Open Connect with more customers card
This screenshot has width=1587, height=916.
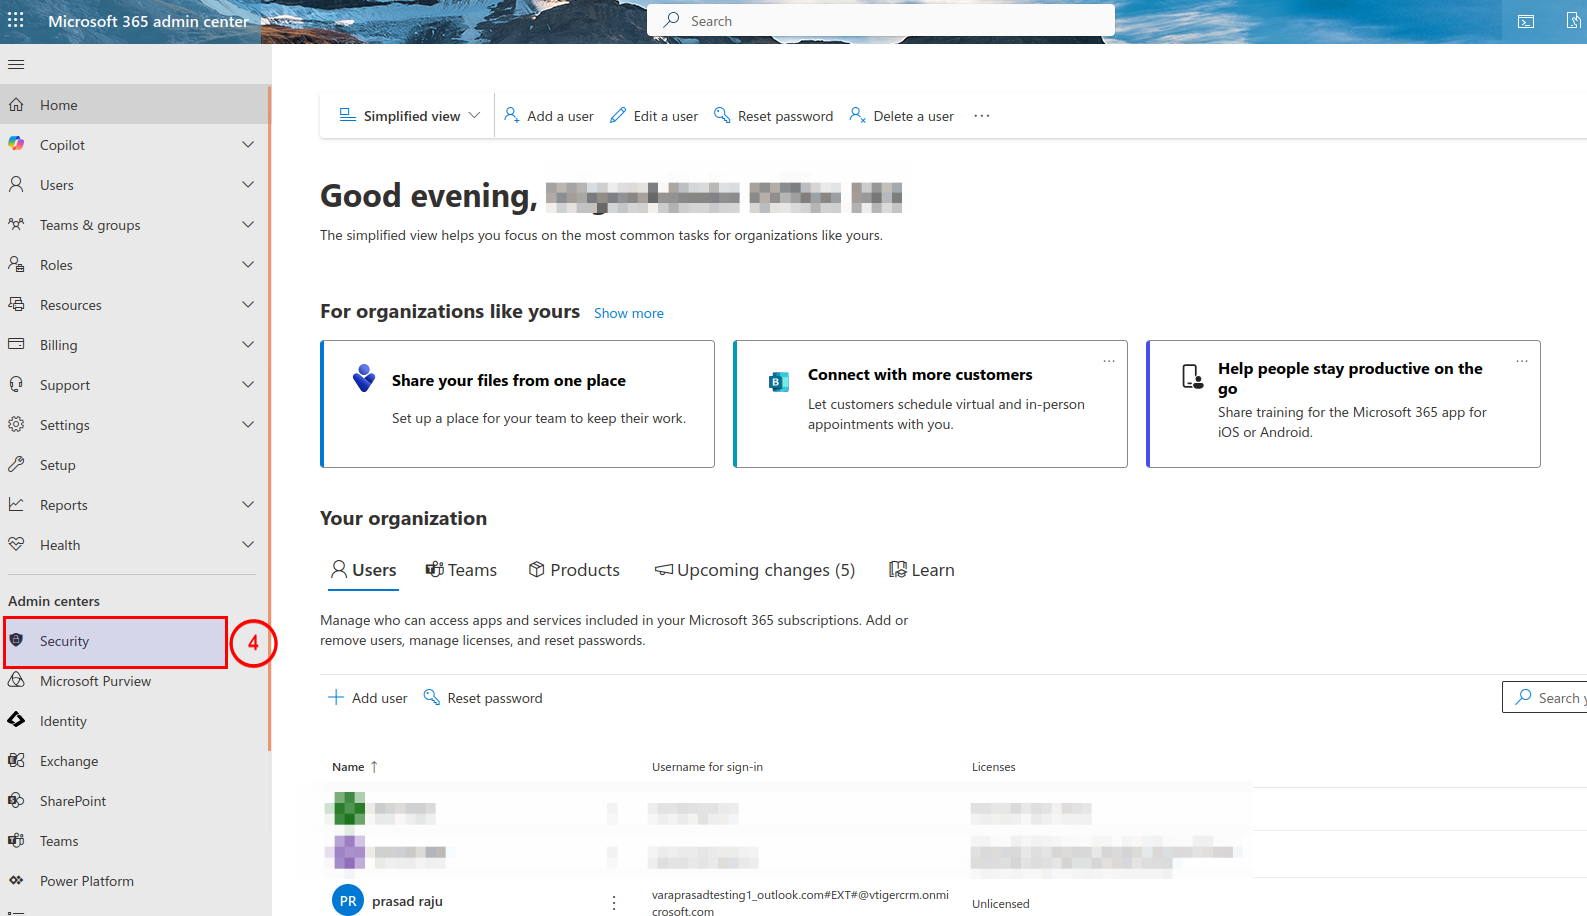(930, 404)
